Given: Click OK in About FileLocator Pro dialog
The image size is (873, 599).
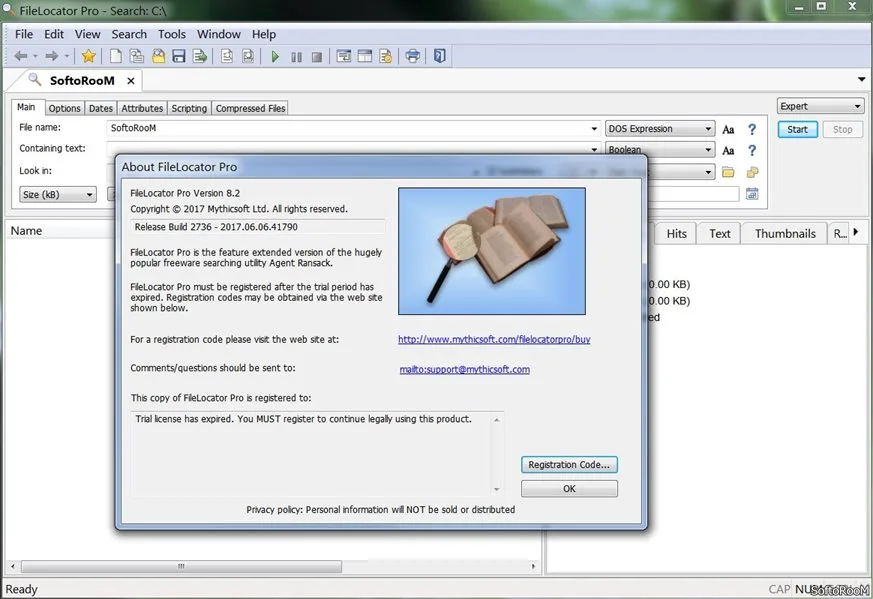Looking at the screenshot, I should [x=569, y=488].
